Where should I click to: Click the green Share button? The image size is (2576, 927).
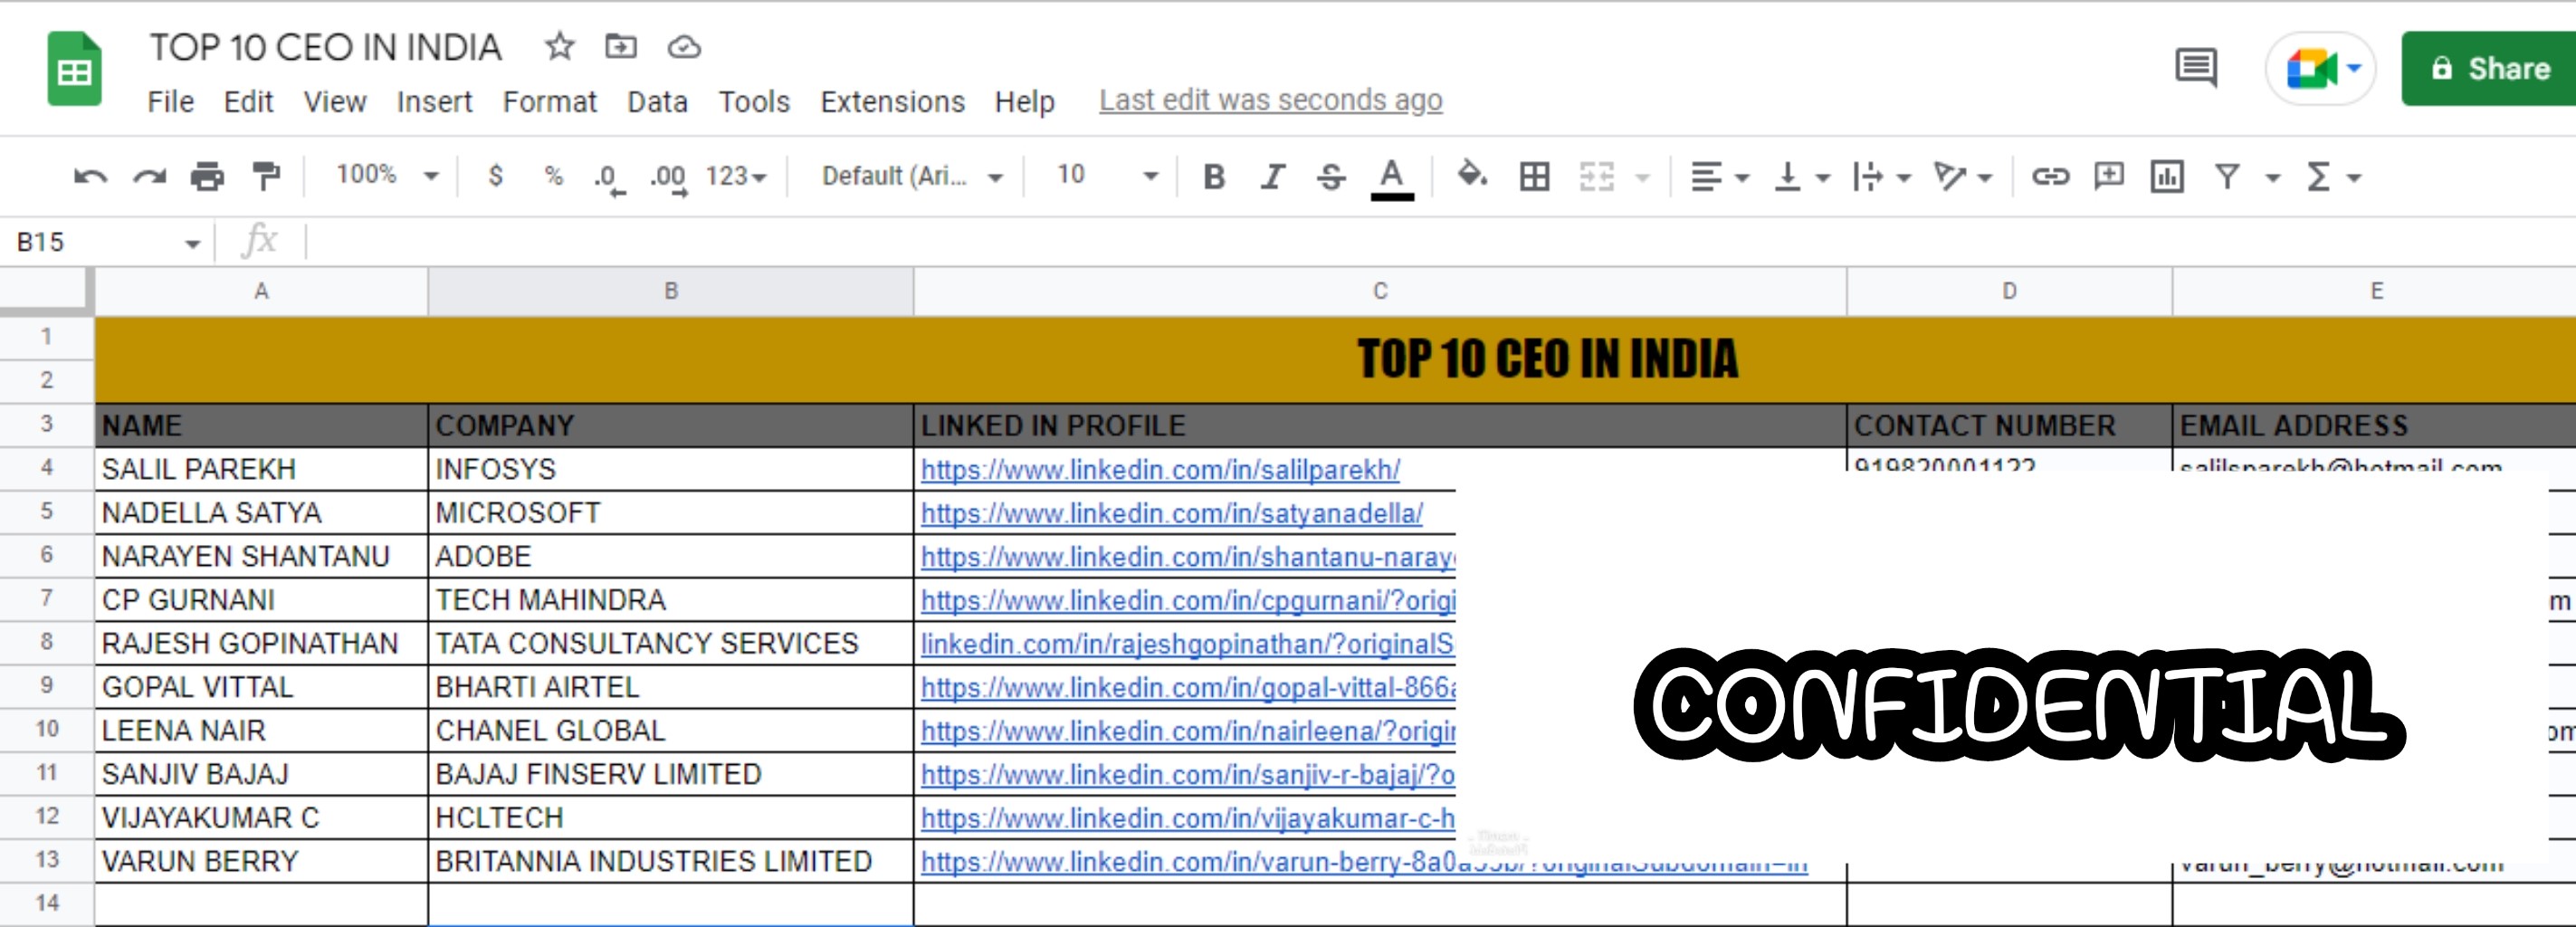coord(2489,68)
